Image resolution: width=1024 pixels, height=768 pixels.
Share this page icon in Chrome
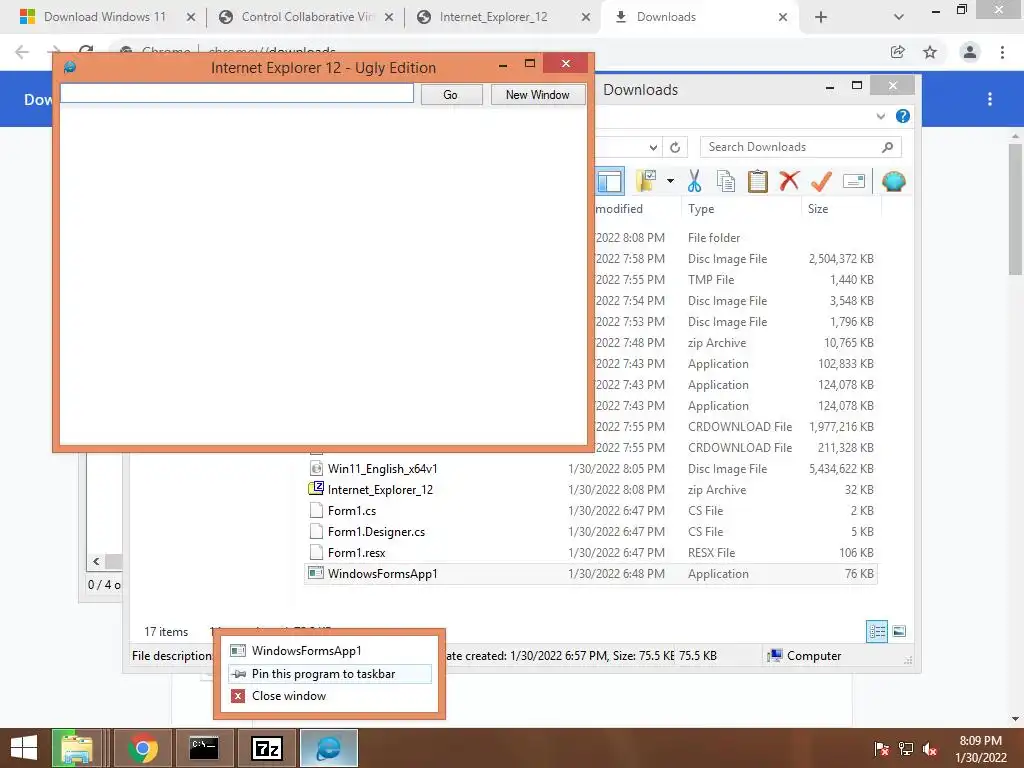(898, 52)
